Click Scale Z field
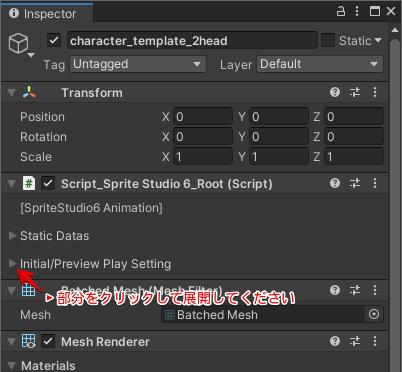Screen dimensions: 402x372 354,157
